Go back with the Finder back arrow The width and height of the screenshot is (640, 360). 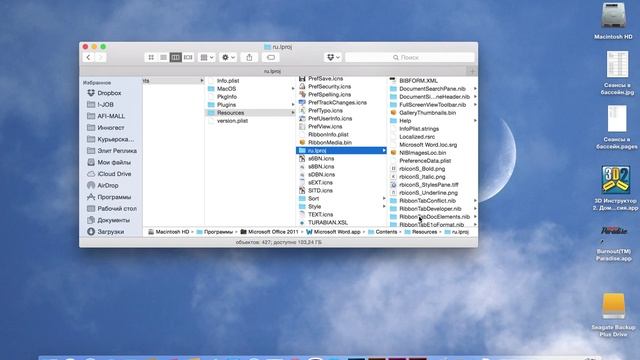(x=88, y=58)
